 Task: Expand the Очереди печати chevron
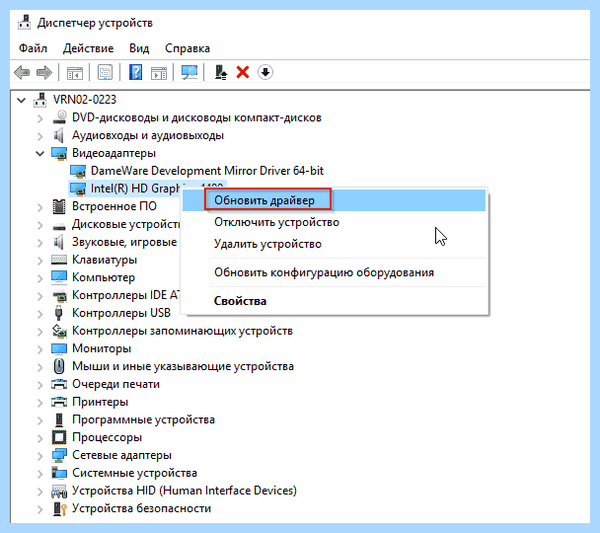click(x=40, y=385)
